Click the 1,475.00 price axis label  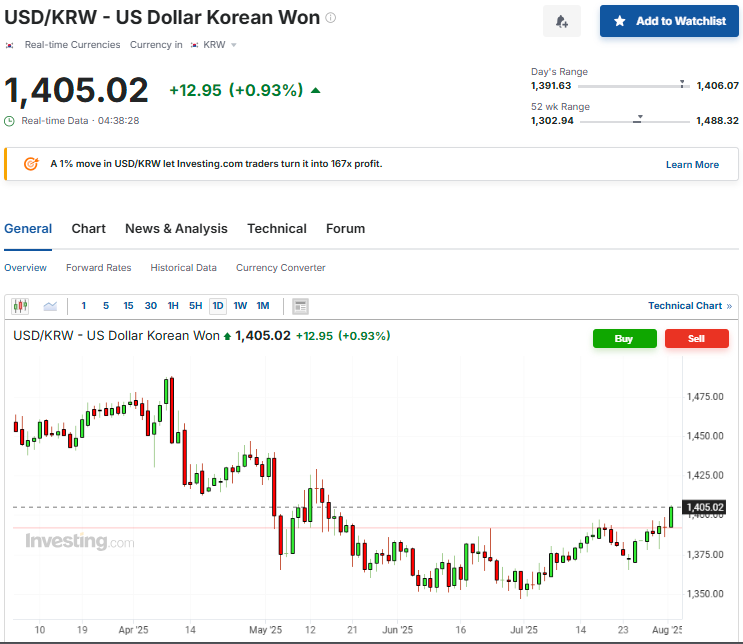click(x=705, y=397)
